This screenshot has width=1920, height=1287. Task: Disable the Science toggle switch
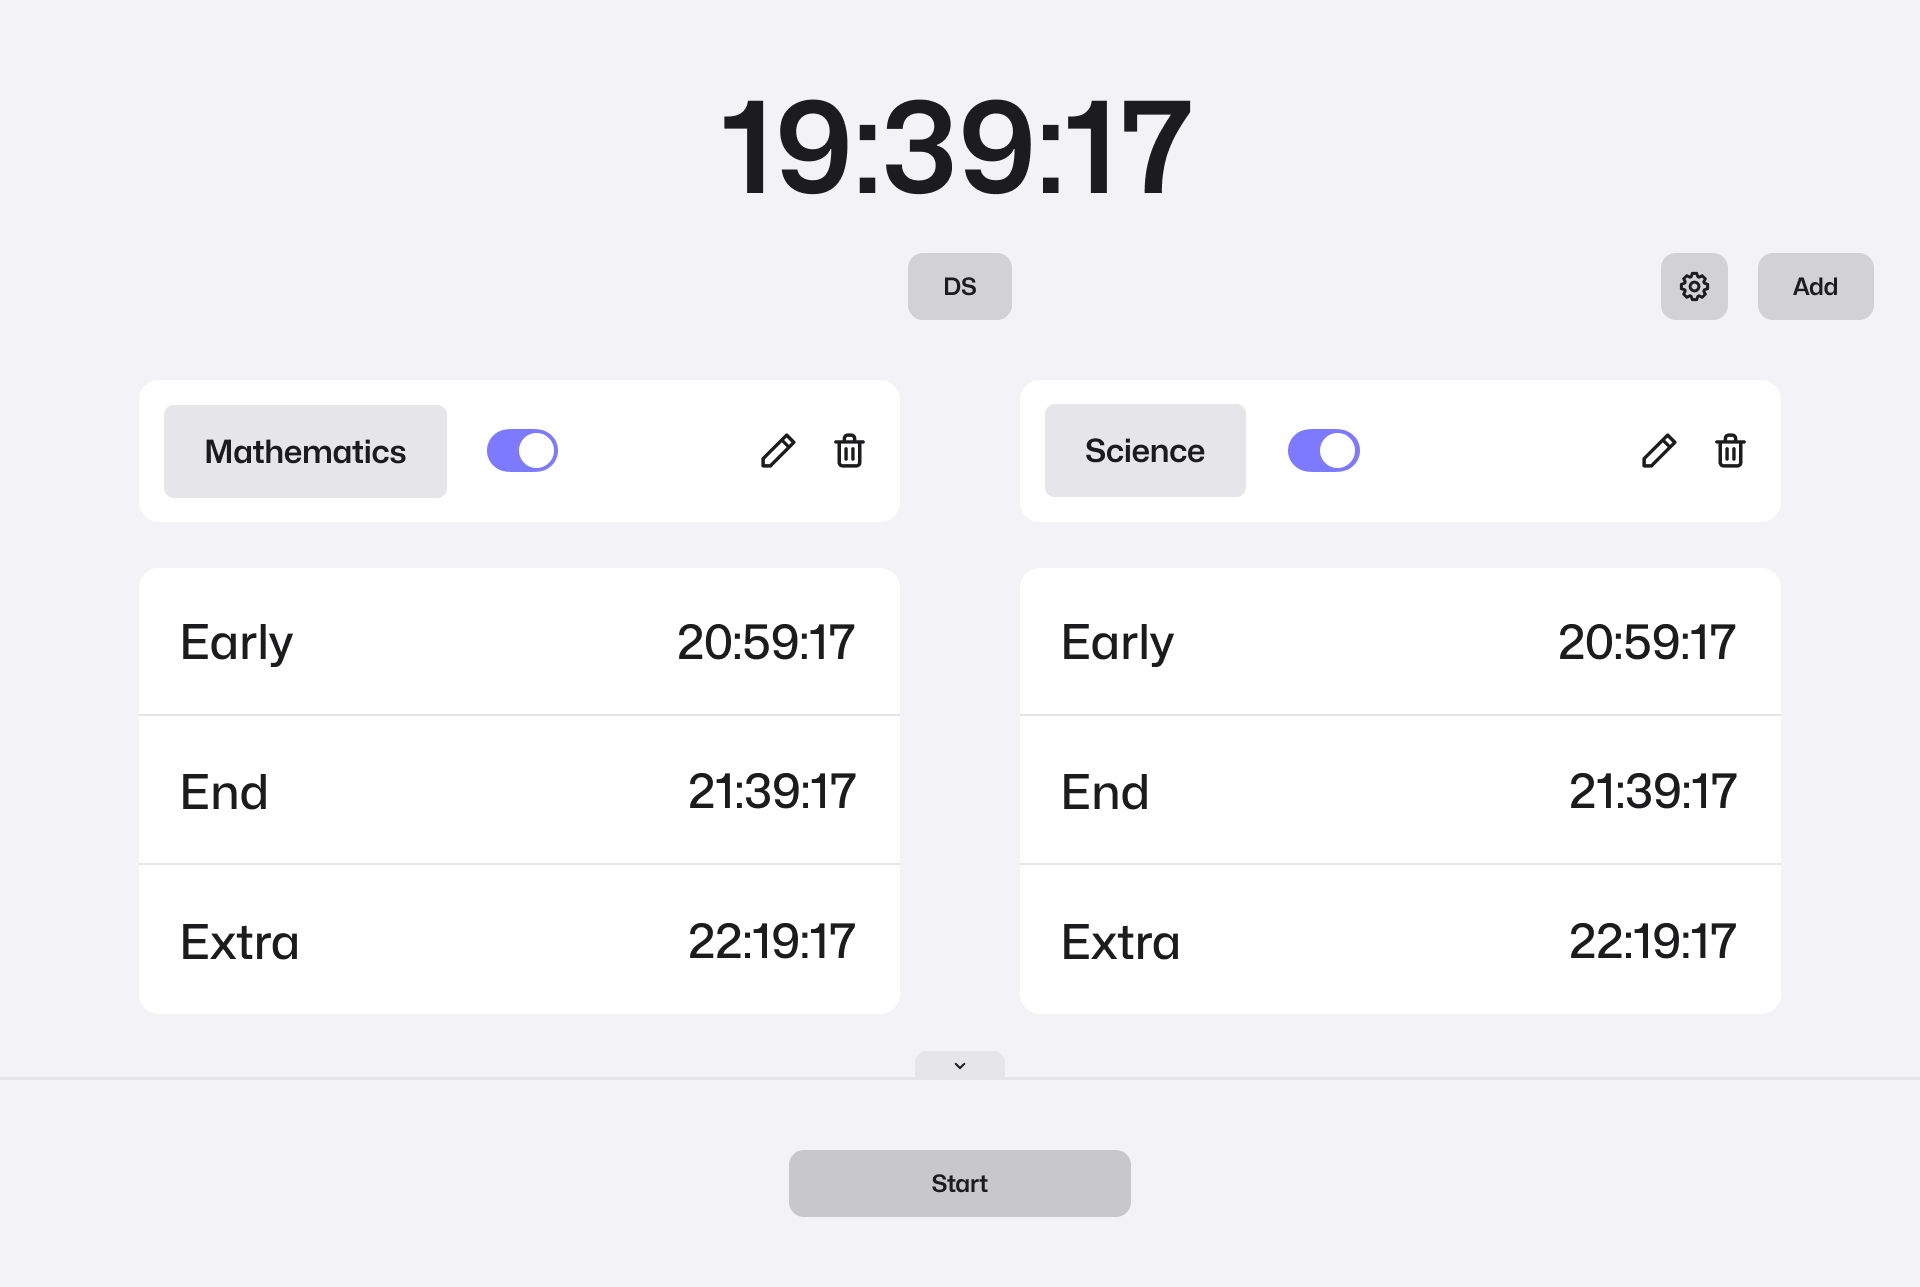pyautogui.click(x=1323, y=450)
